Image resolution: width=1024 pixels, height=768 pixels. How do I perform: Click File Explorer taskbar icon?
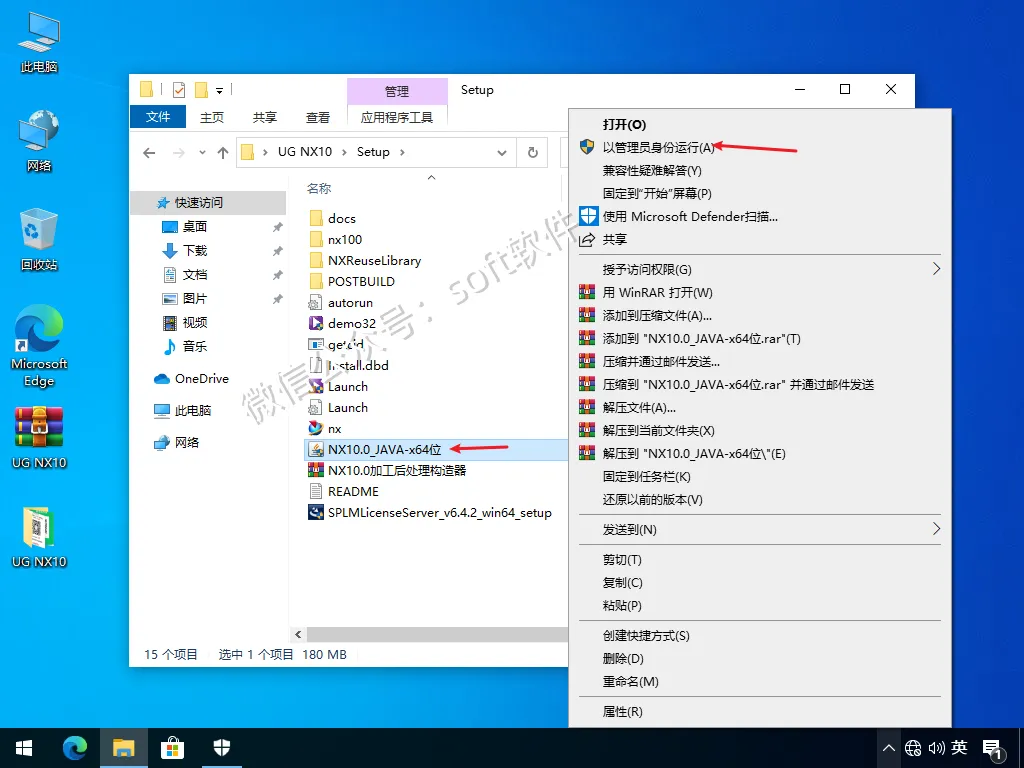(x=123, y=748)
